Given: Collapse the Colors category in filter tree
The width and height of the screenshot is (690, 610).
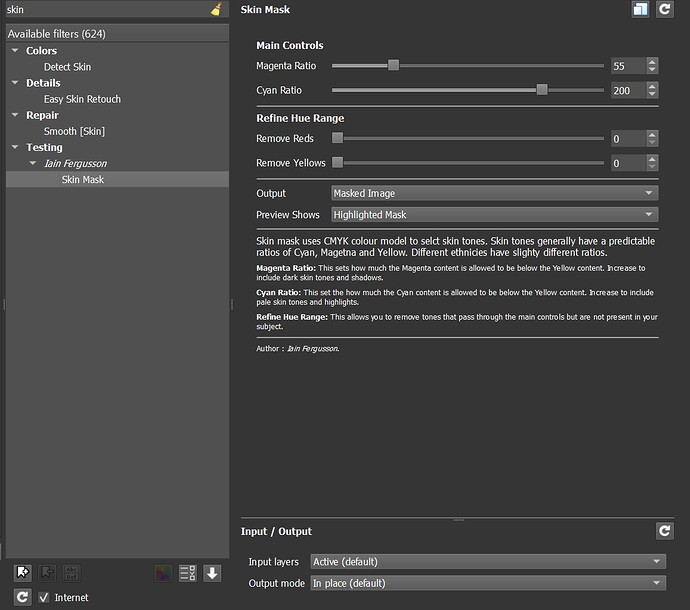Looking at the screenshot, I should point(14,51).
